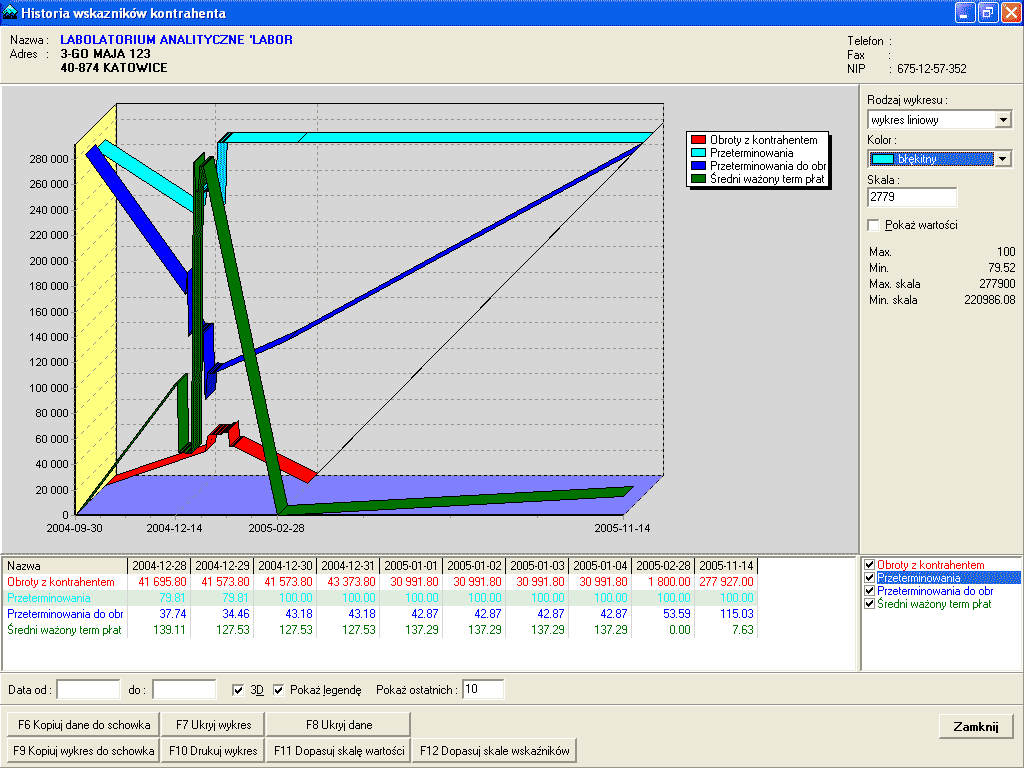Focus the Data od date field
Screen dimensions: 1024x768
[x=88, y=690]
